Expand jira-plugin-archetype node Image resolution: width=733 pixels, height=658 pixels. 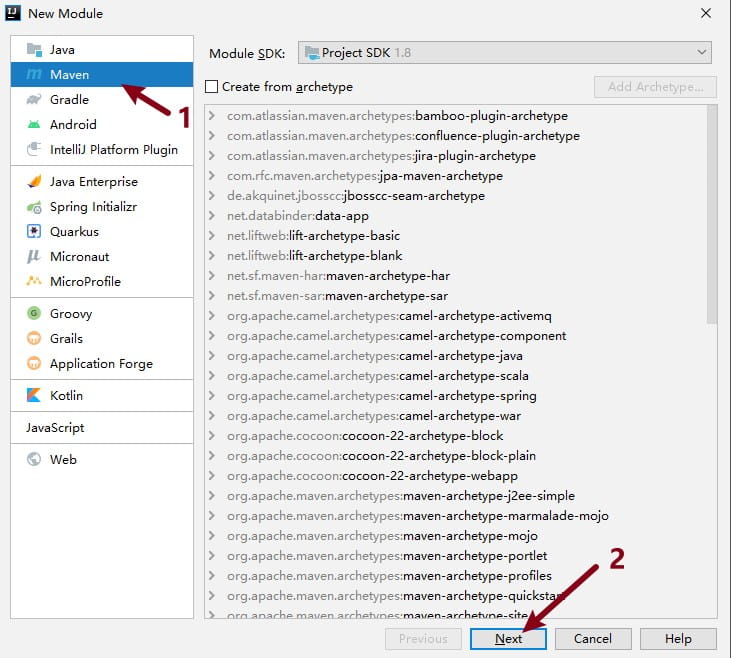coord(212,156)
